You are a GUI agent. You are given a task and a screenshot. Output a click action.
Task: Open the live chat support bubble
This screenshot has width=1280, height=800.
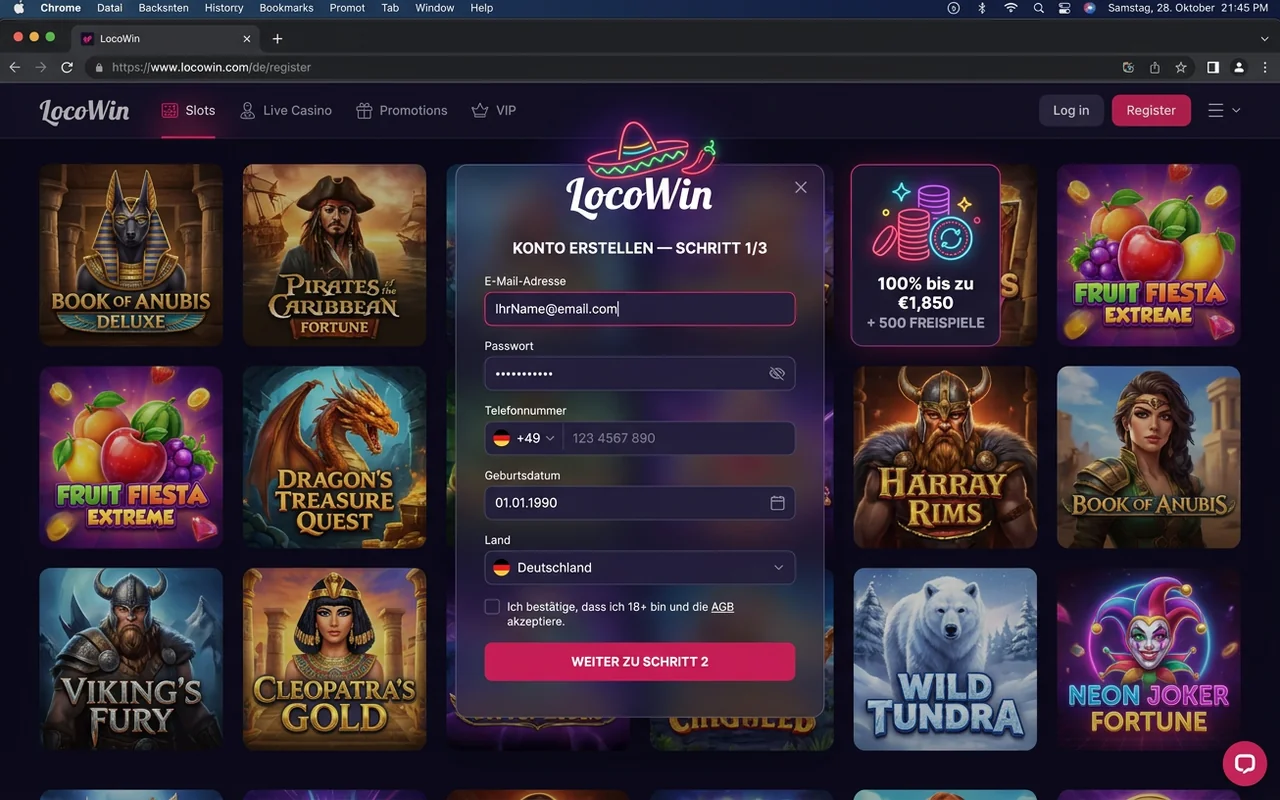point(1245,764)
